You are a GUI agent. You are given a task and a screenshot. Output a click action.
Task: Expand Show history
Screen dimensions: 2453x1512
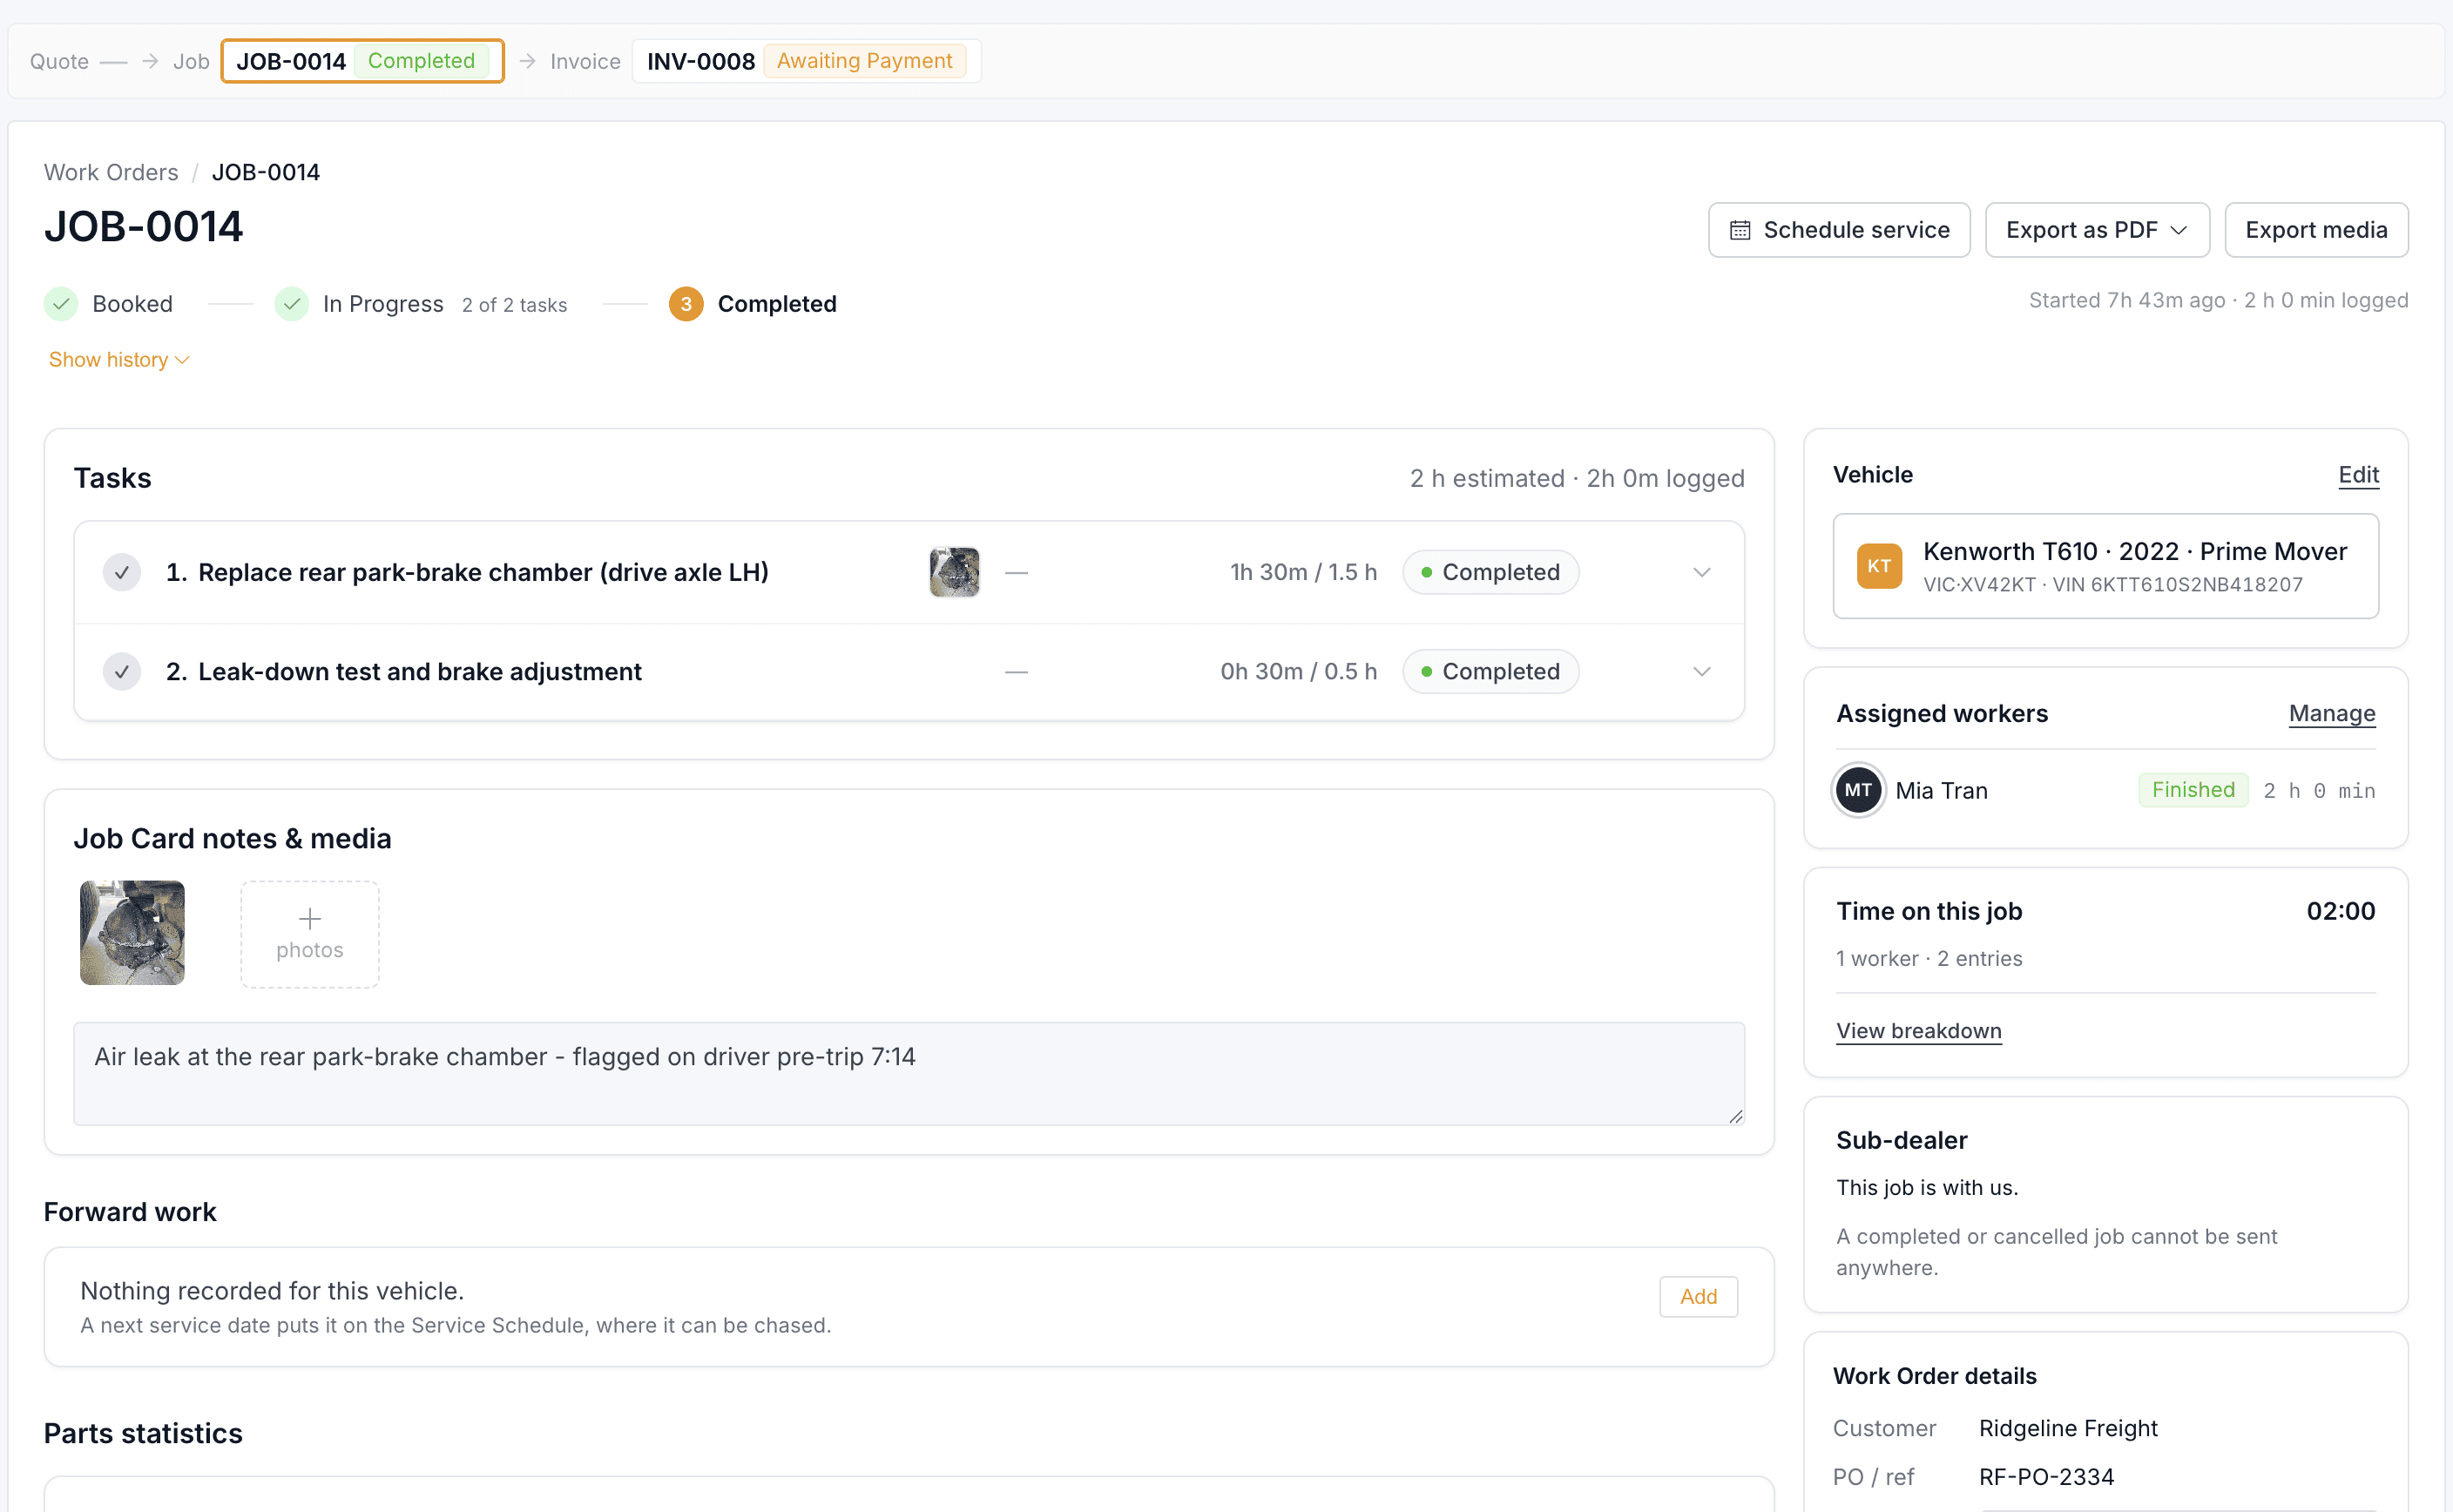(x=119, y=360)
